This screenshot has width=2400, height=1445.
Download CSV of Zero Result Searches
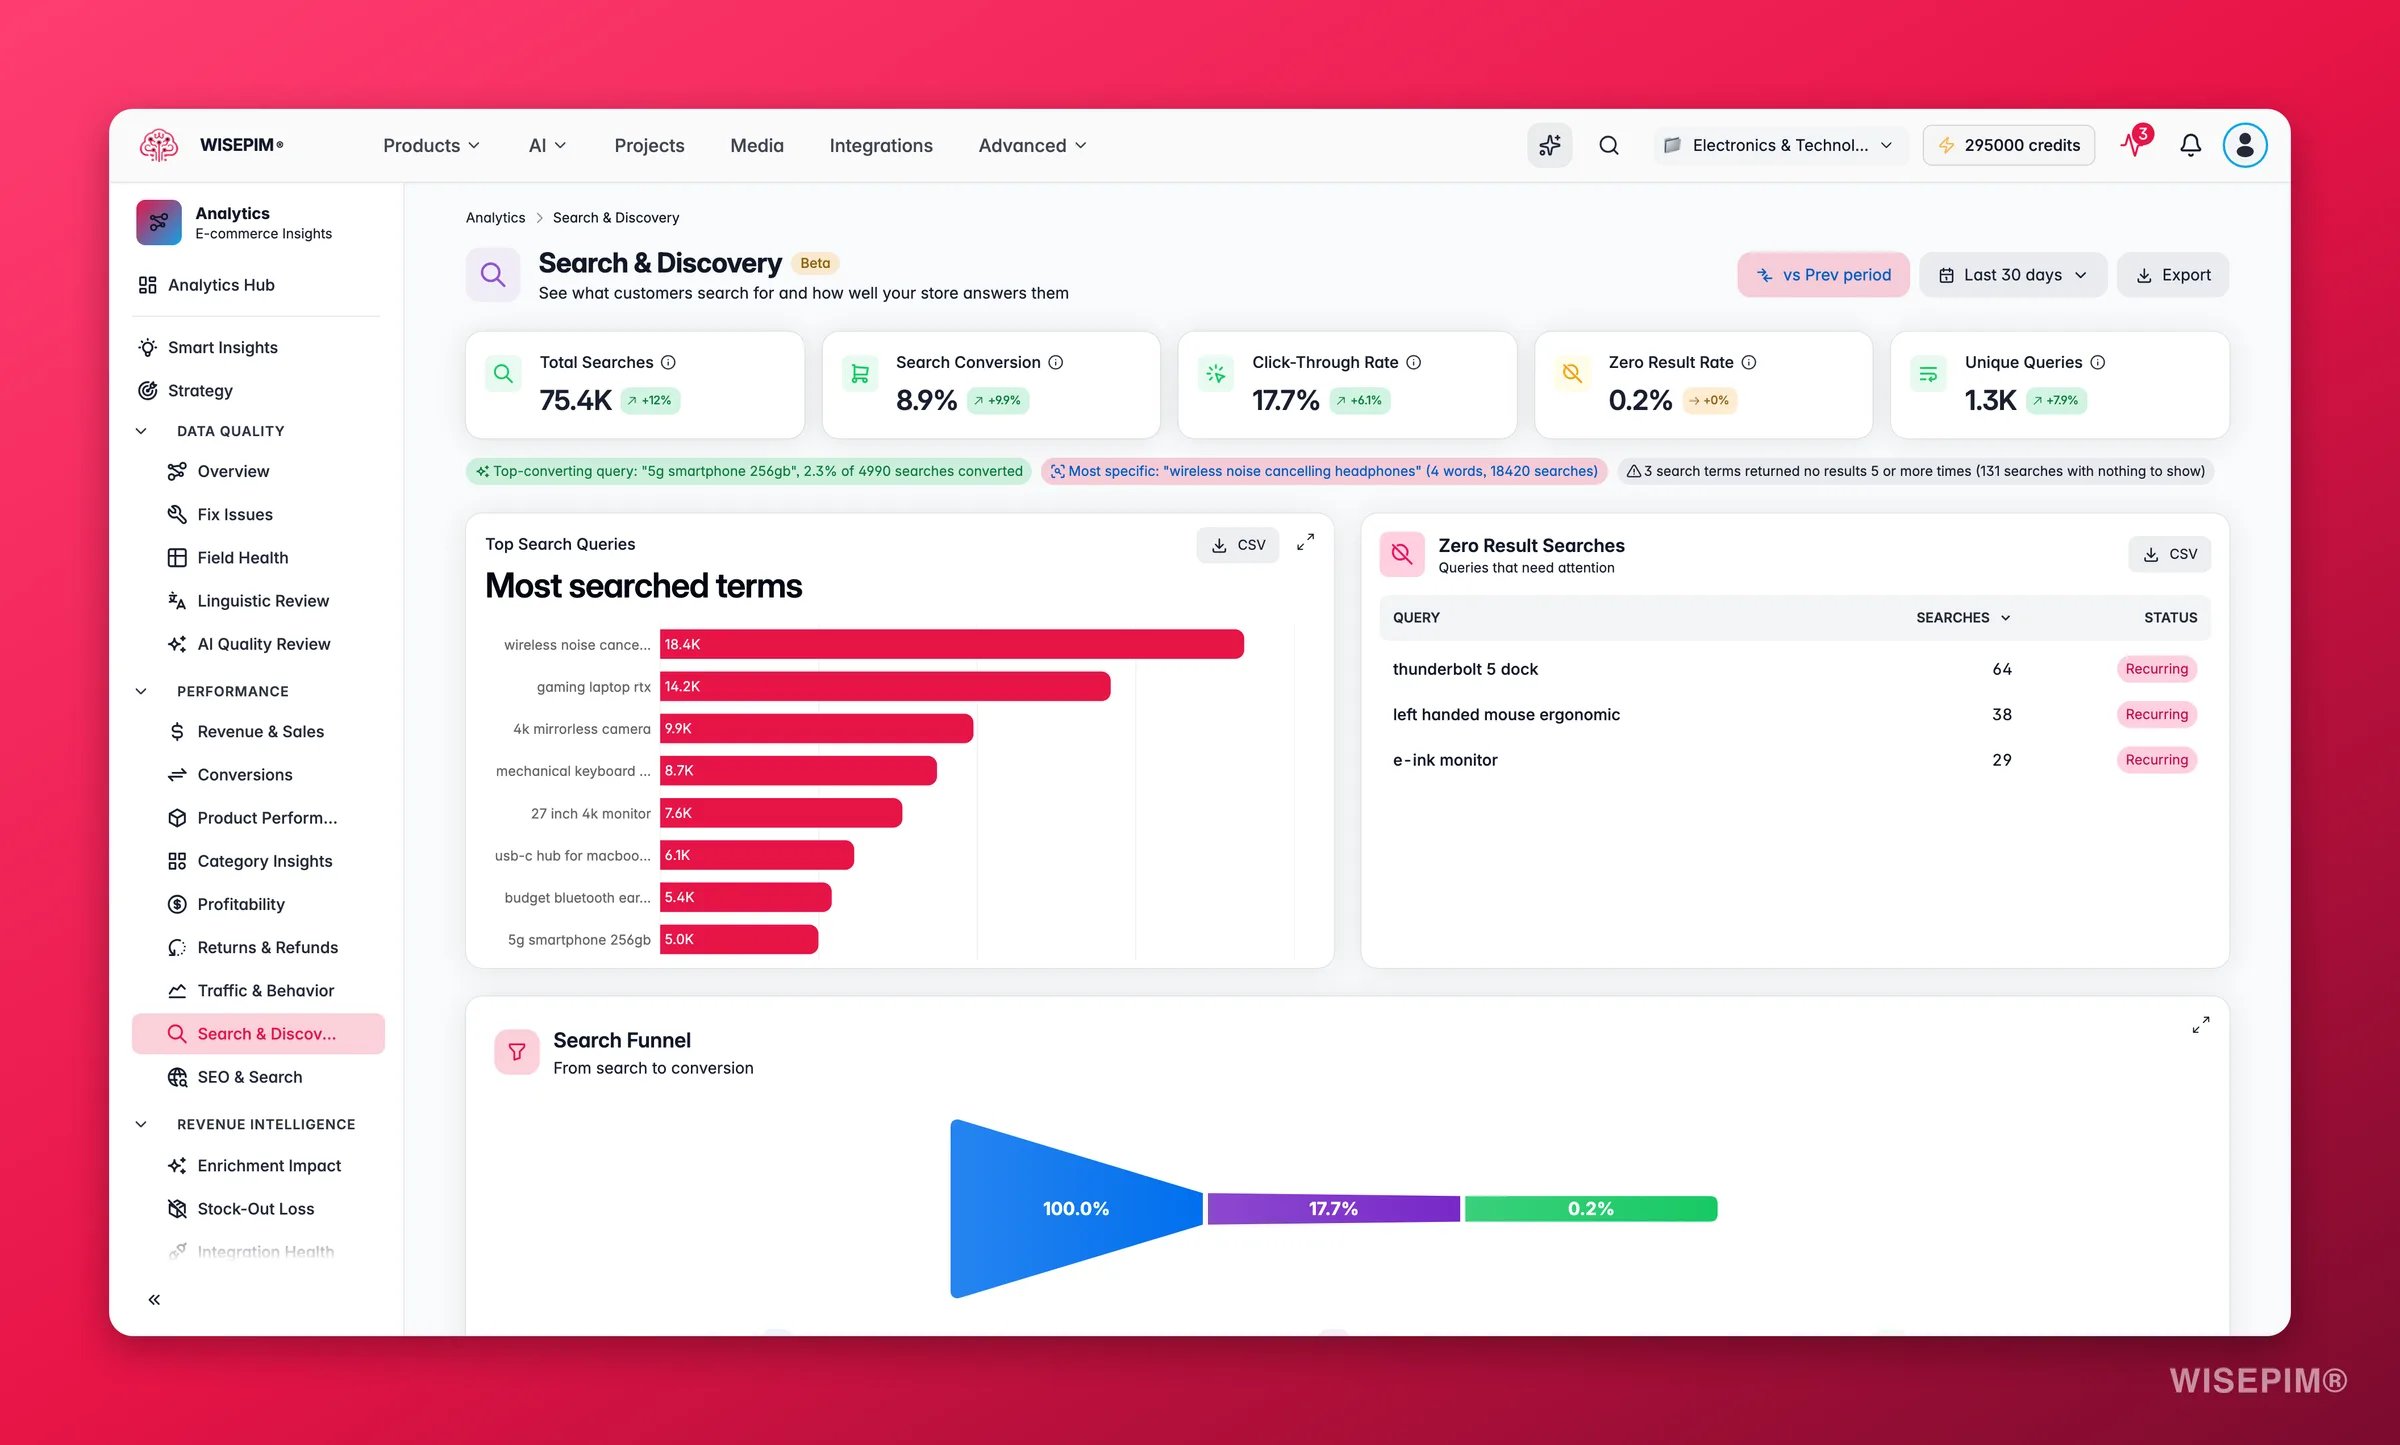tap(2169, 554)
